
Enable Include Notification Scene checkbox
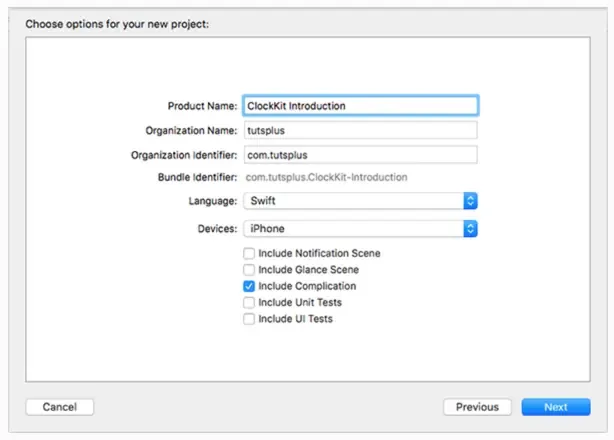[249, 253]
